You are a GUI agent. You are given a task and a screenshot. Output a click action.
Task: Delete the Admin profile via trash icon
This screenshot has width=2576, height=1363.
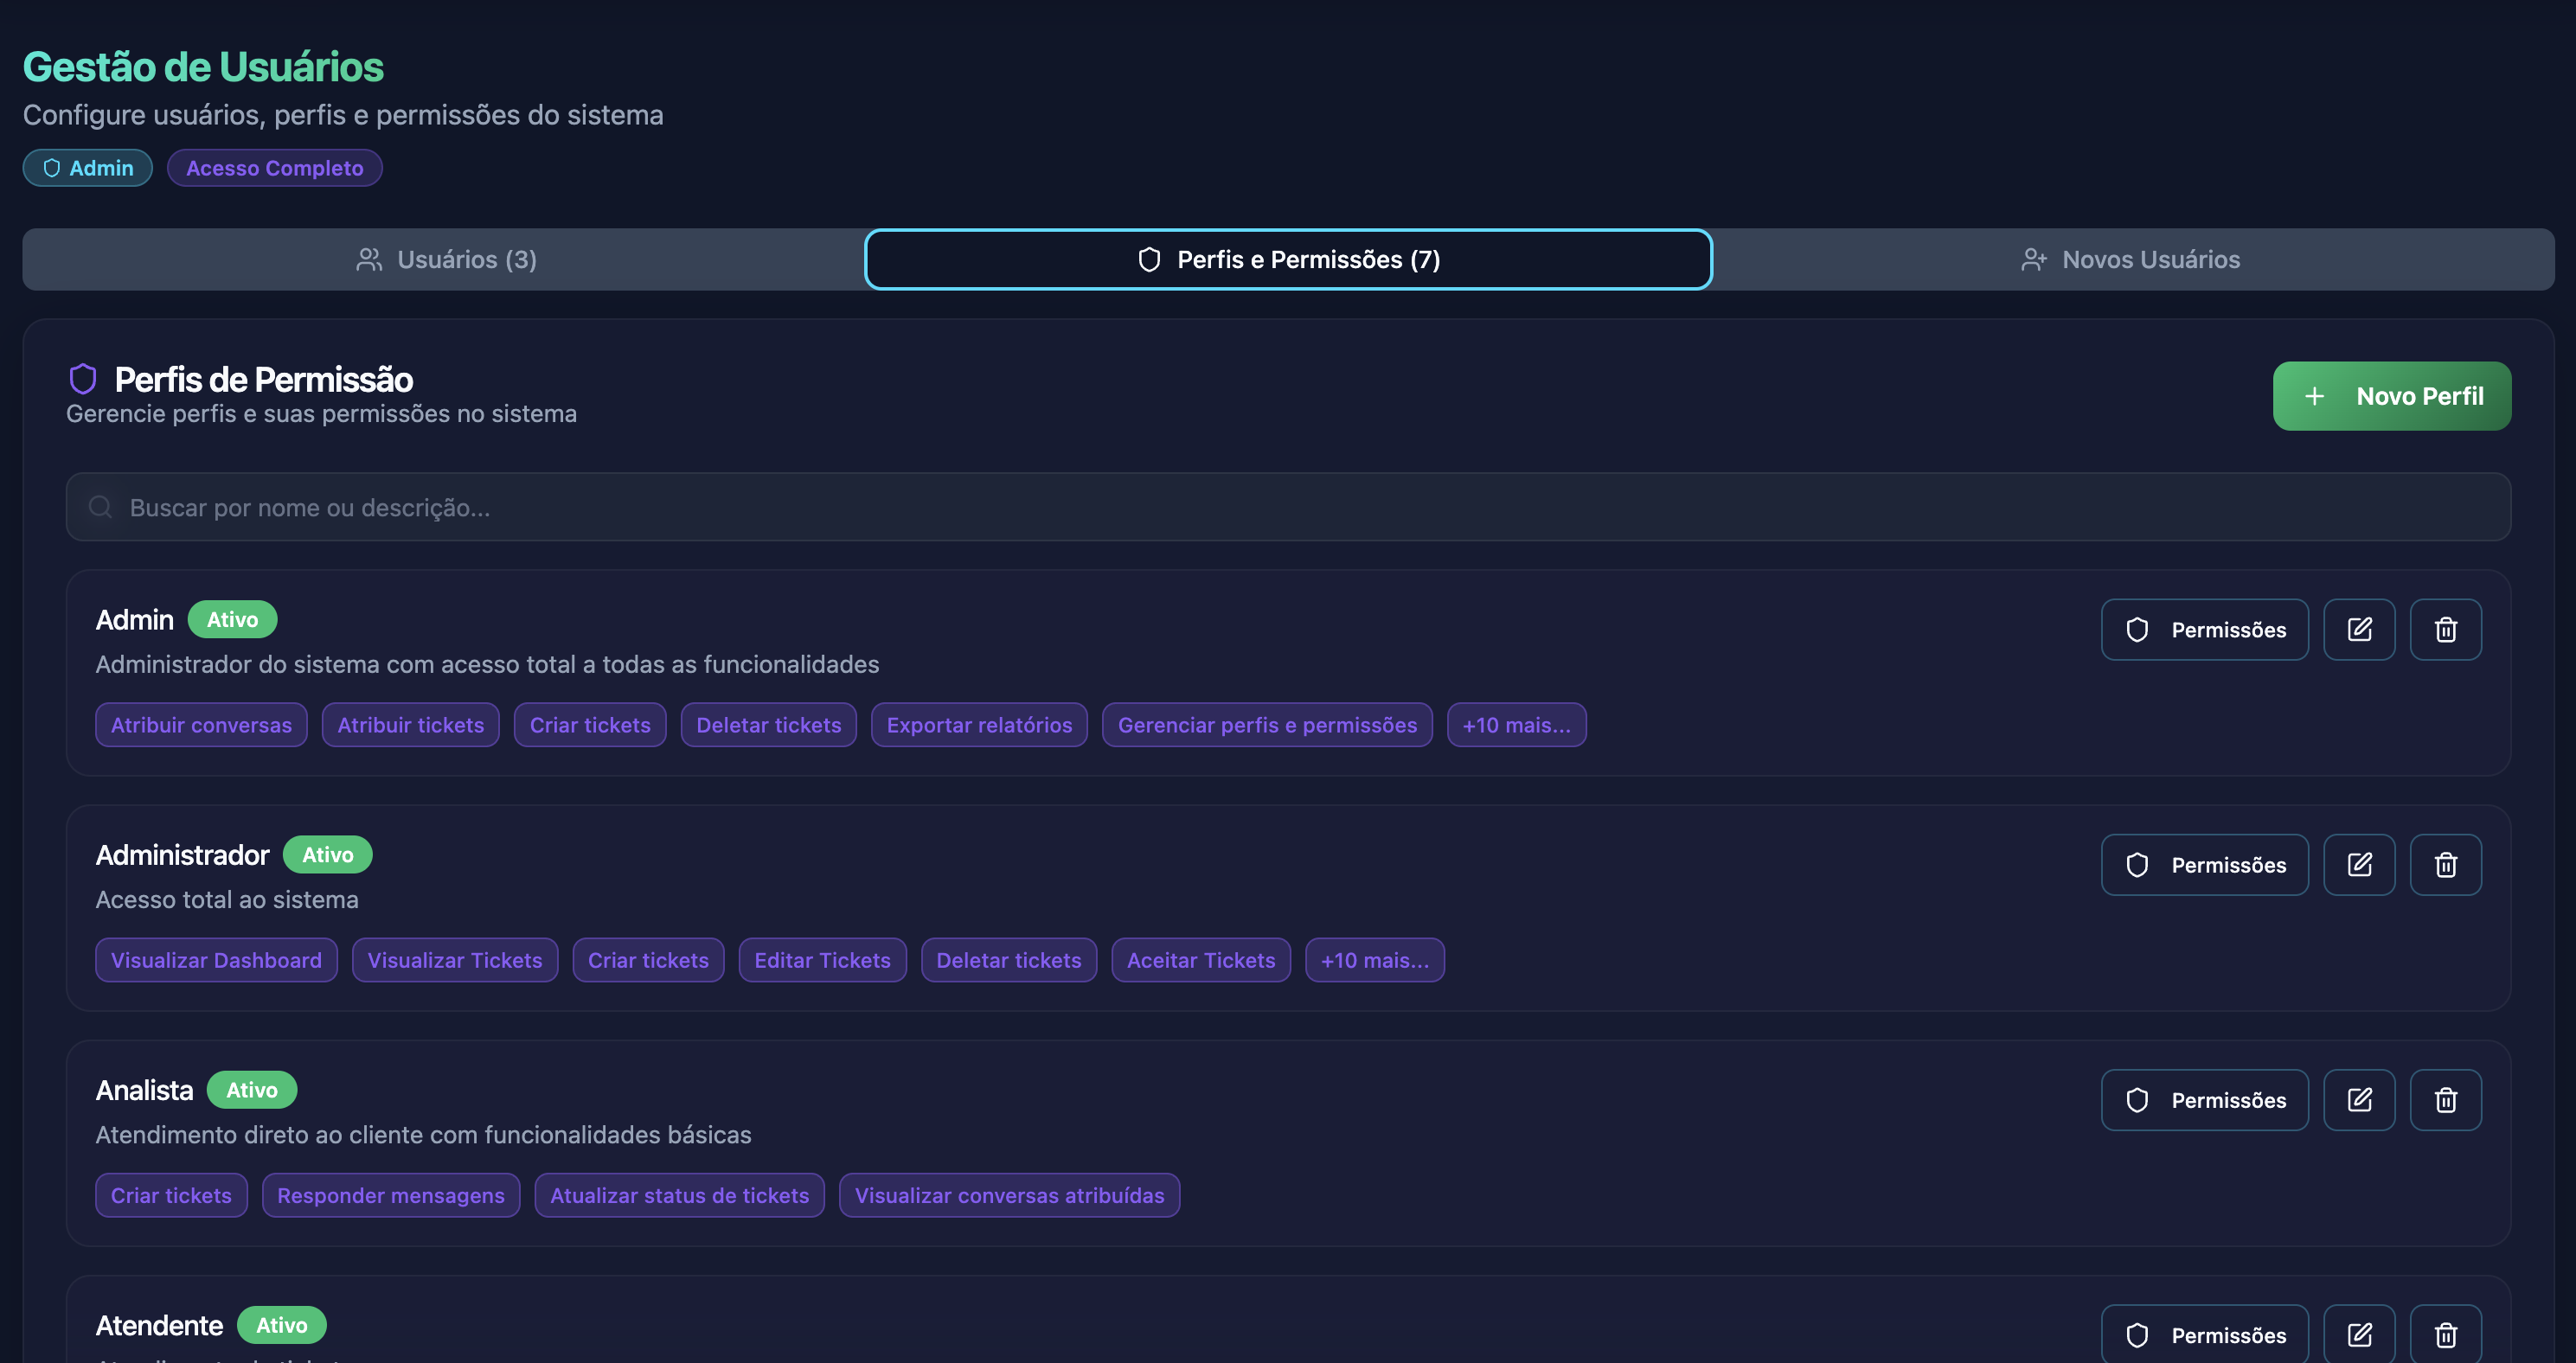point(2445,629)
